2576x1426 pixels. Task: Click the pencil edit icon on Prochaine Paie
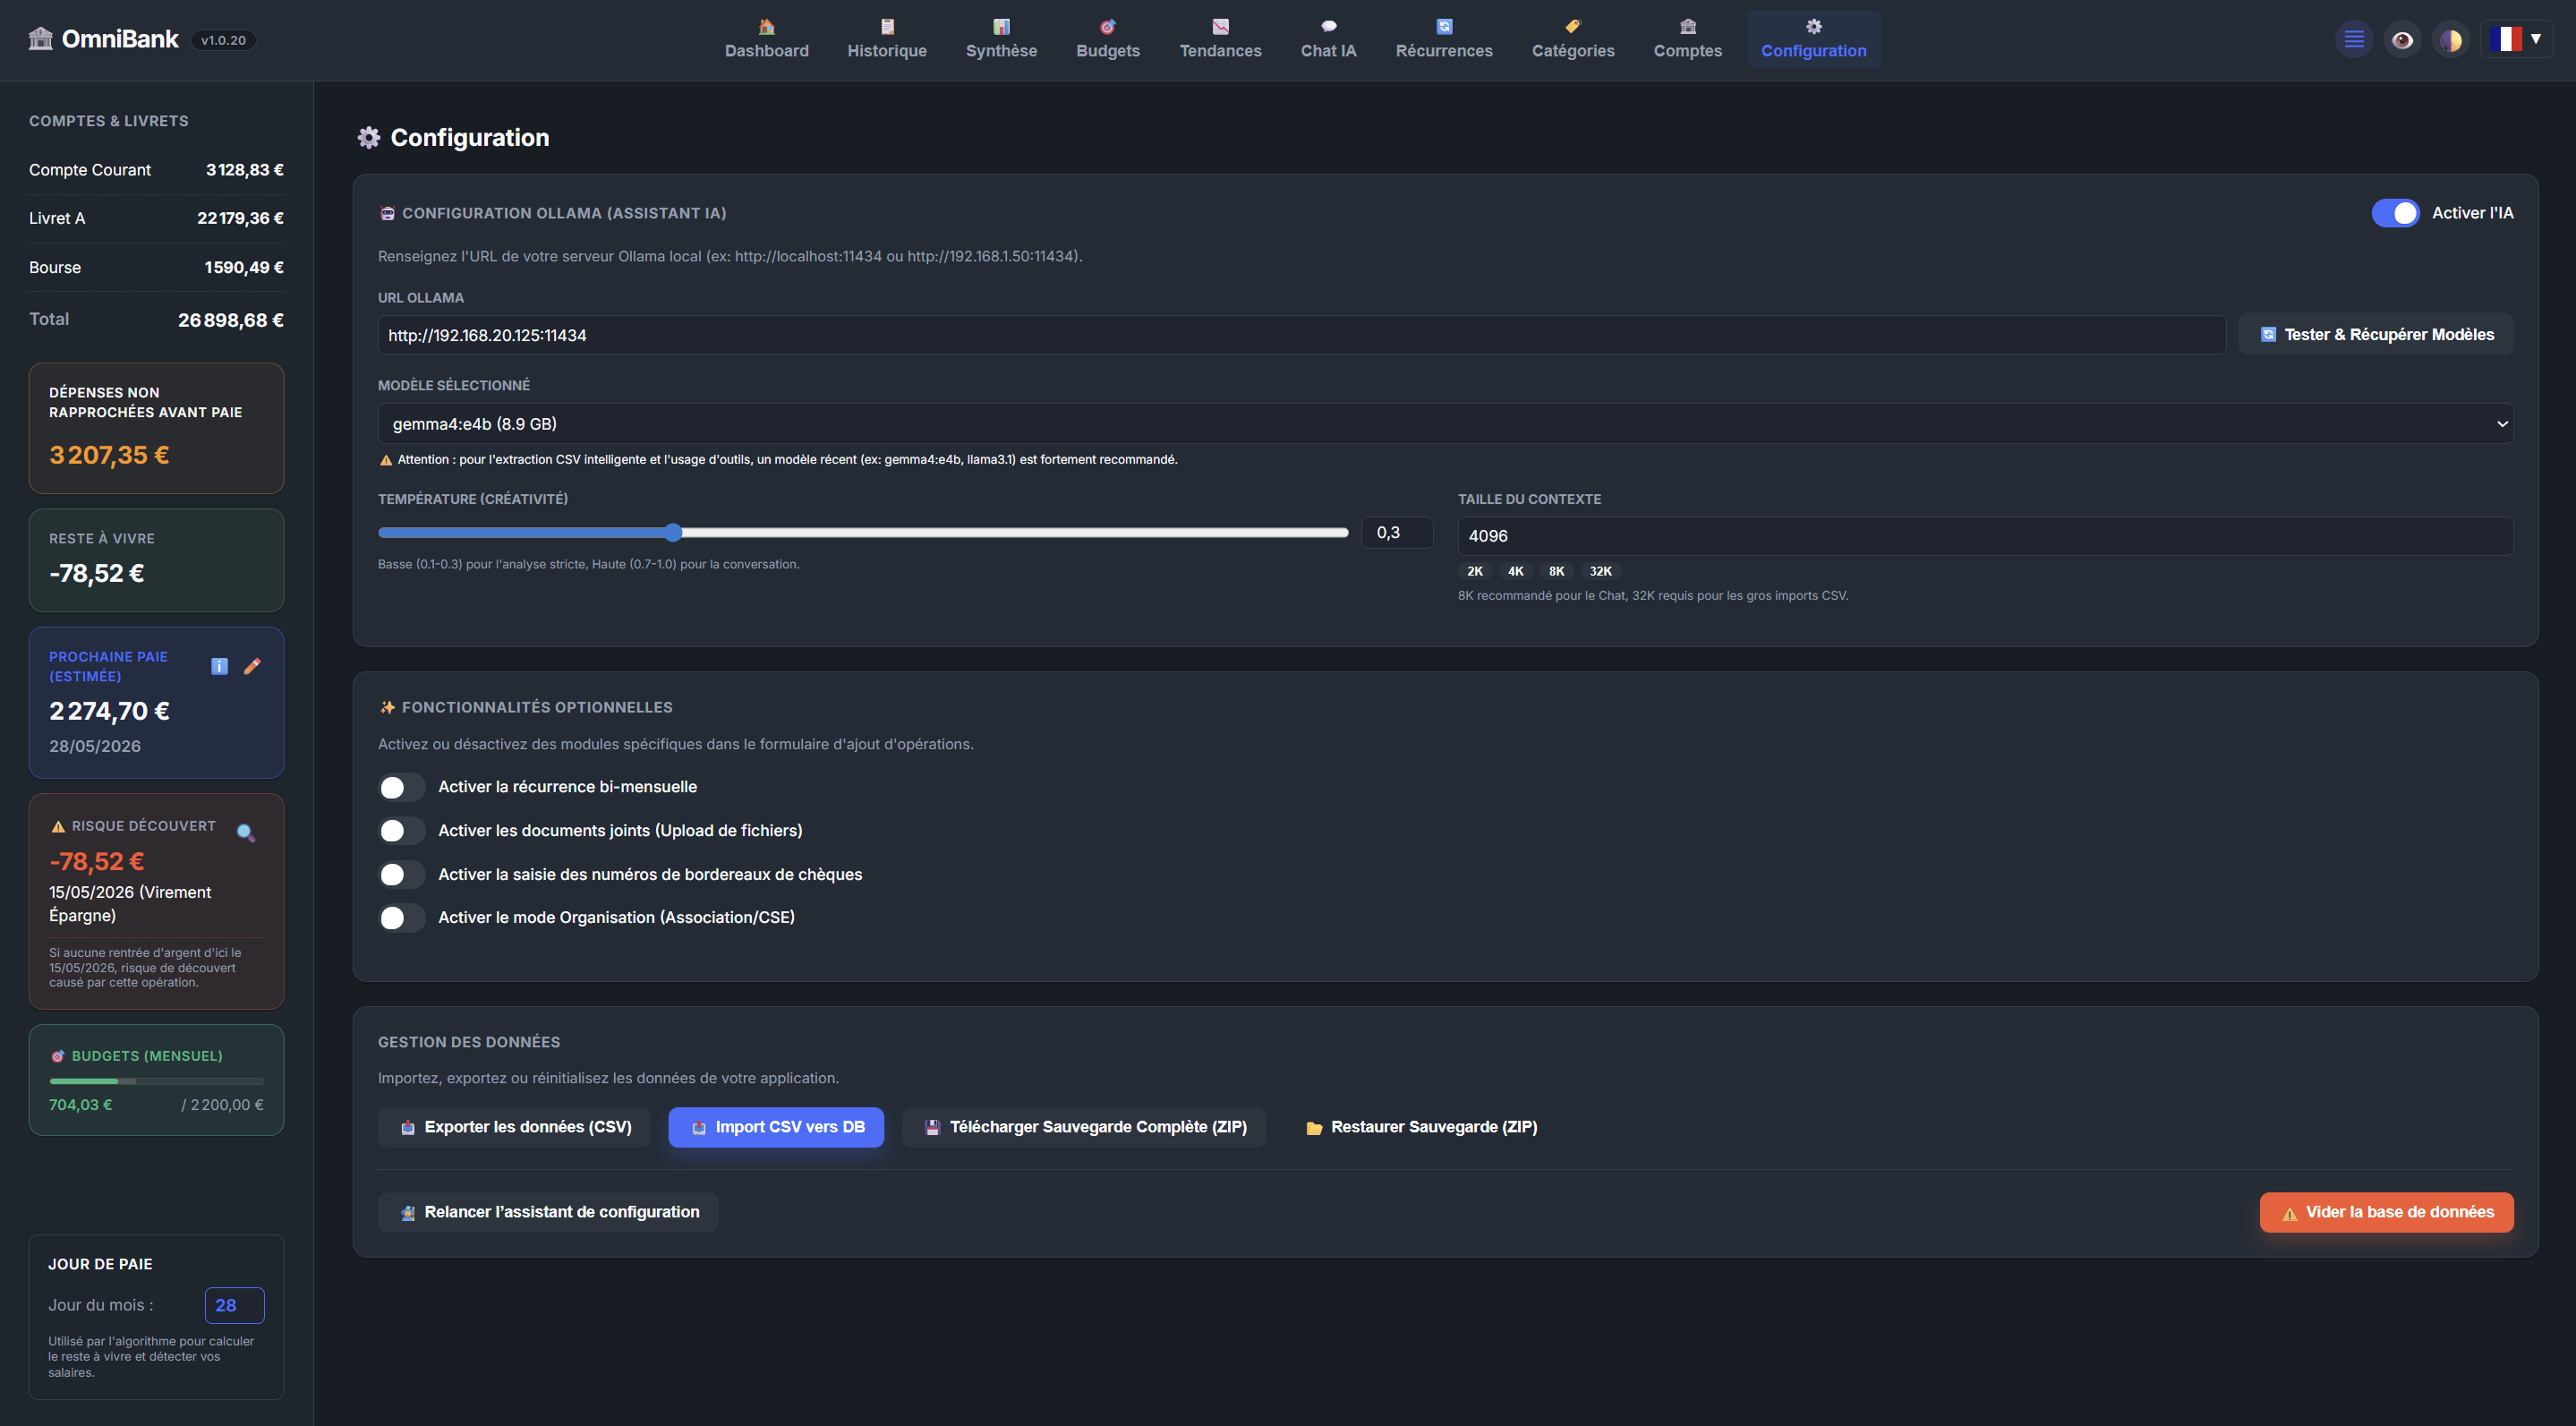pyautogui.click(x=252, y=667)
